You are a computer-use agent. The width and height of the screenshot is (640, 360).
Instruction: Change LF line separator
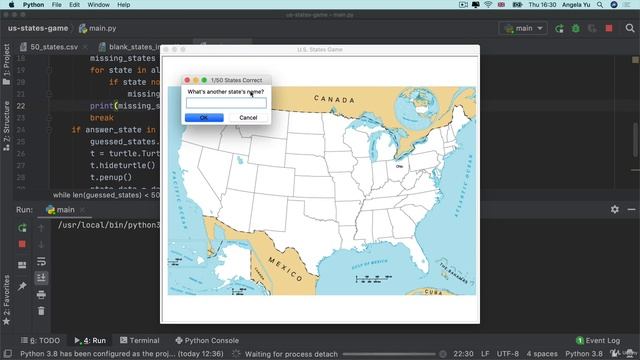485,354
